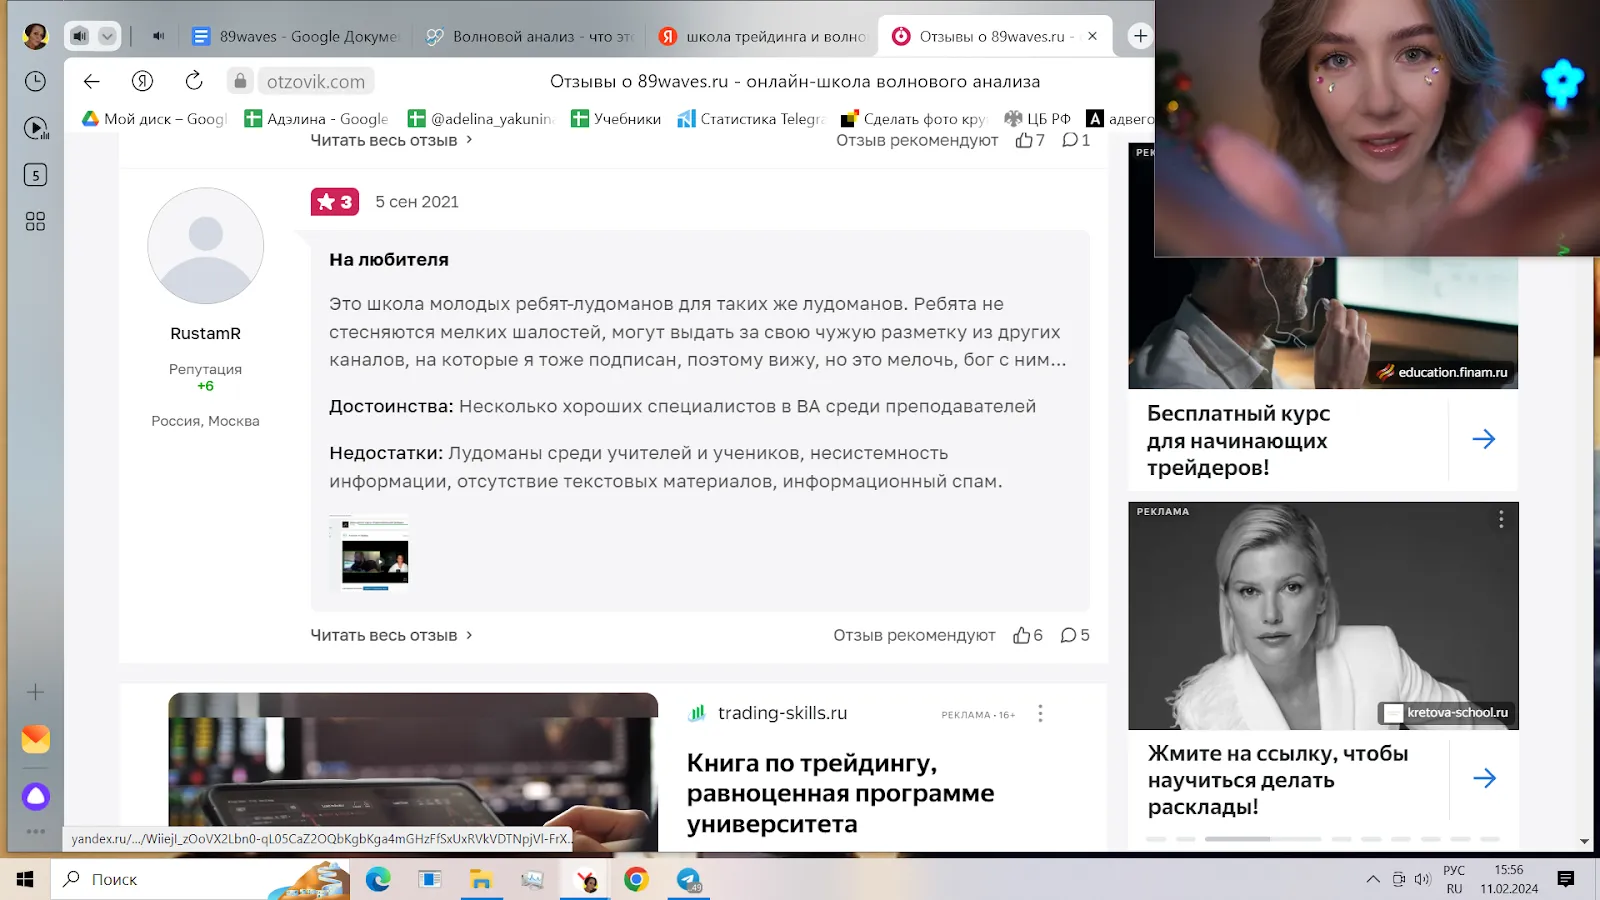The height and width of the screenshot is (900, 1600).
Task: Add a sidebar item with plus icon
Action: coord(35,692)
